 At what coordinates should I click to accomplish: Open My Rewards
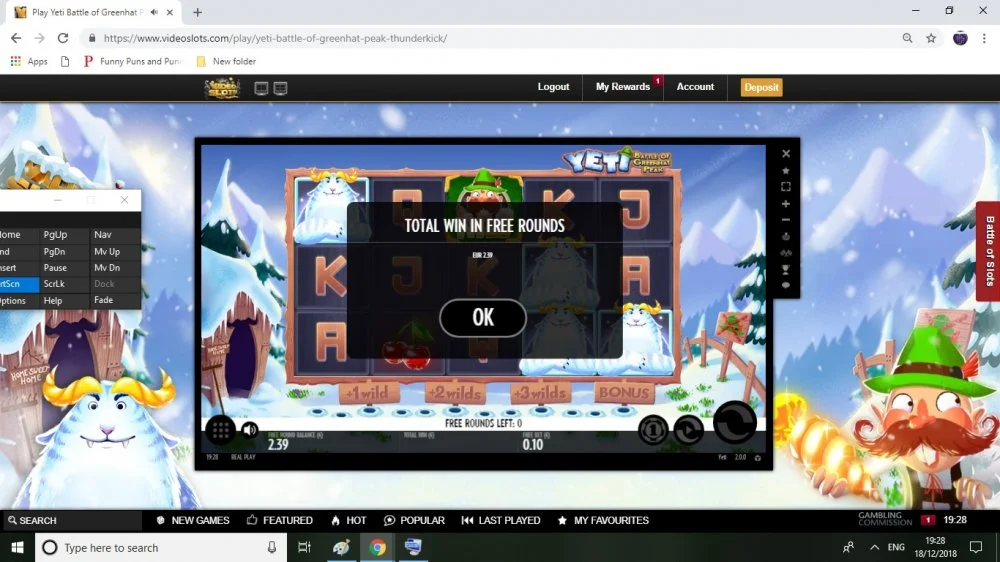[622, 87]
